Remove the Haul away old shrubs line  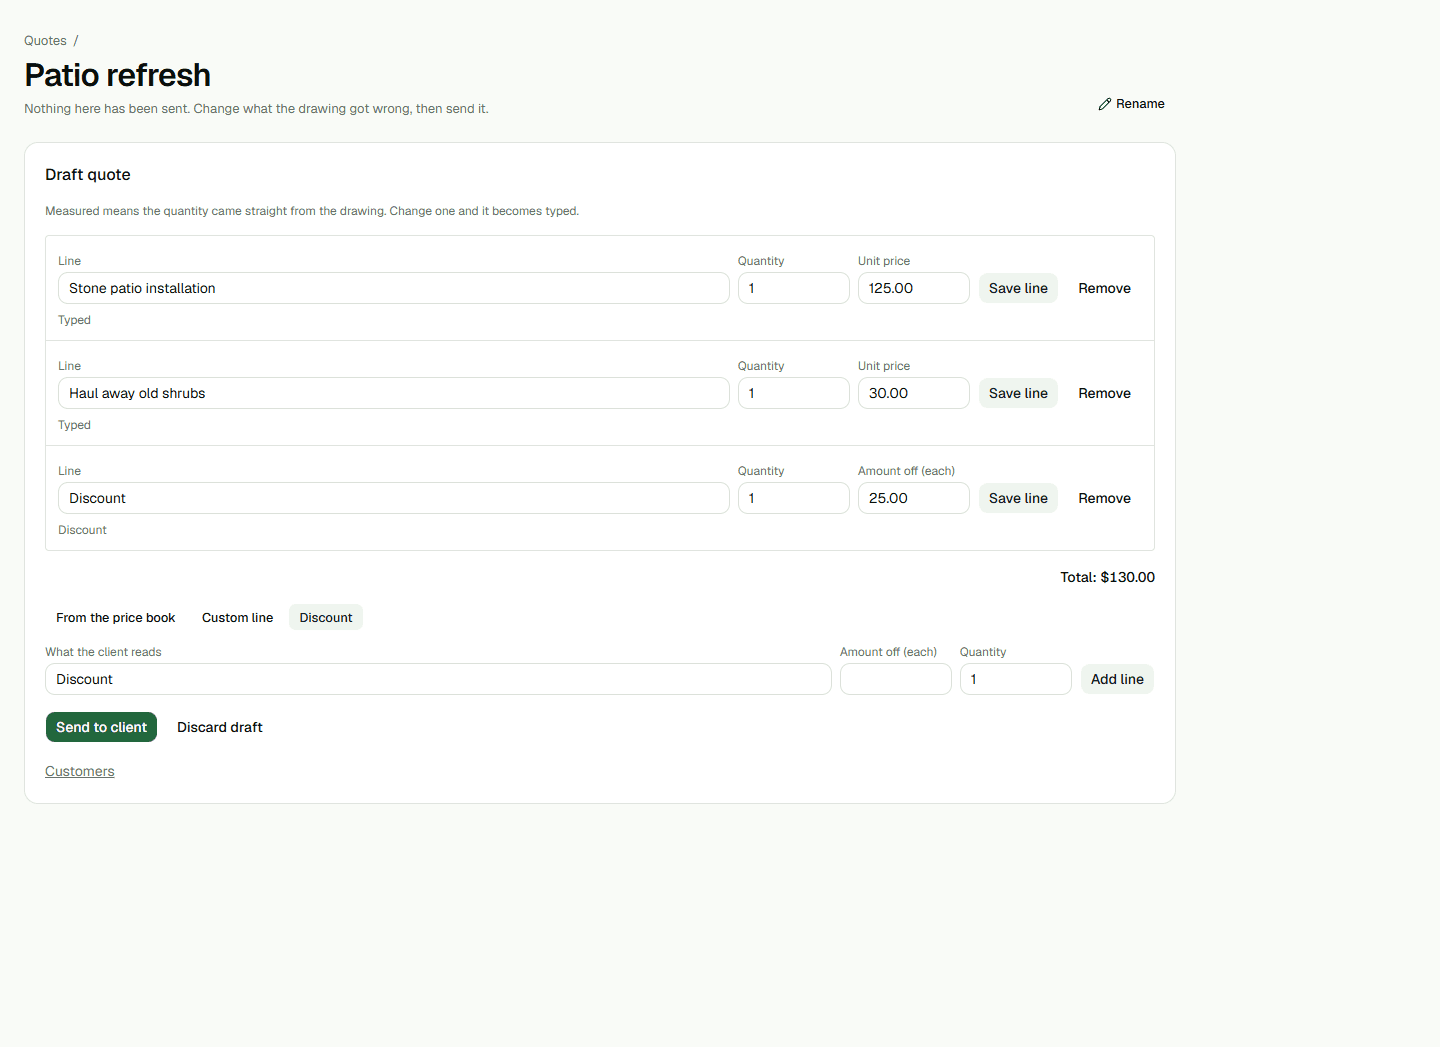click(1104, 393)
